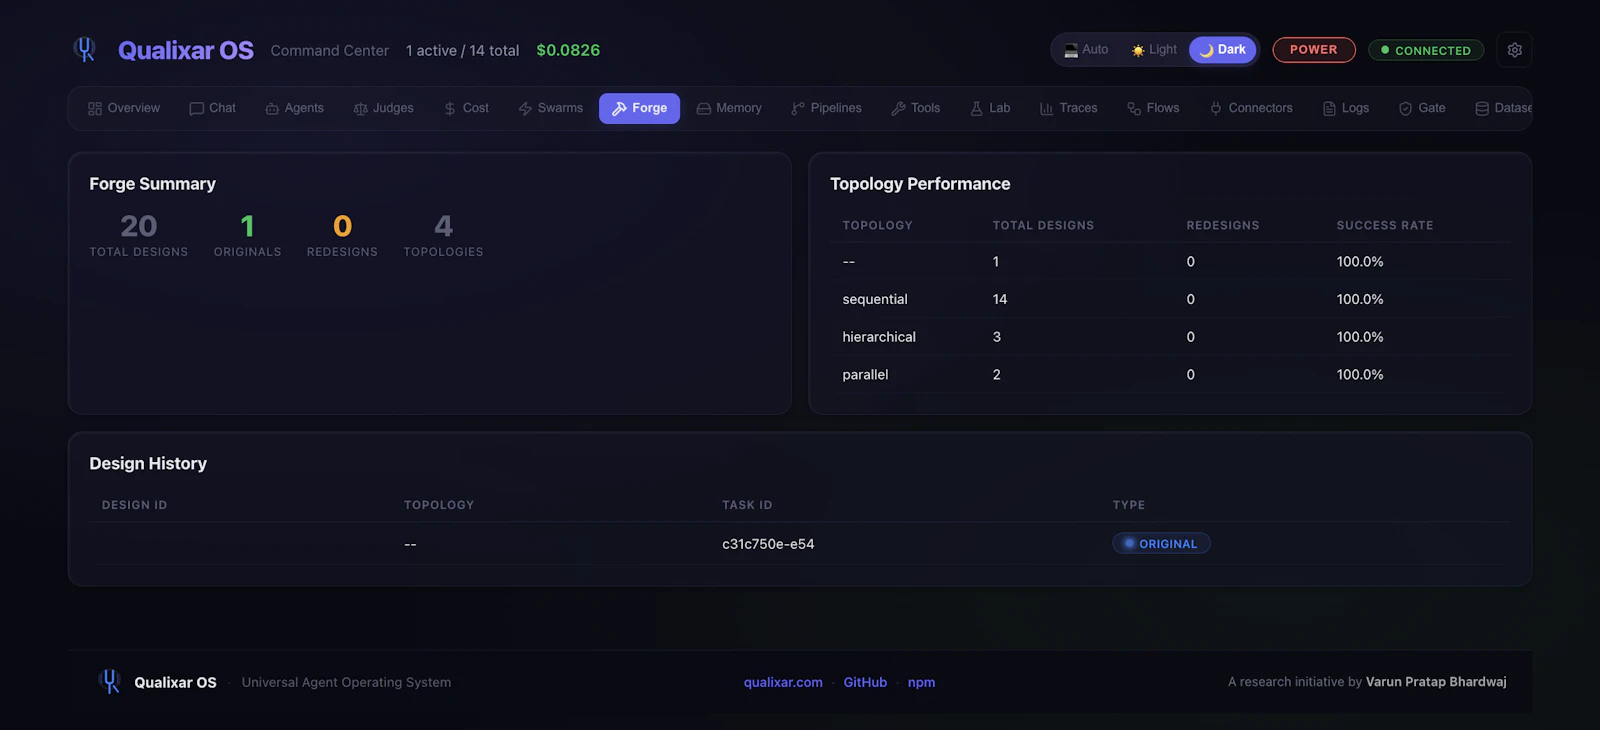Click the Qualixar OS logo icon in header

pyautogui.click(x=85, y=49)
